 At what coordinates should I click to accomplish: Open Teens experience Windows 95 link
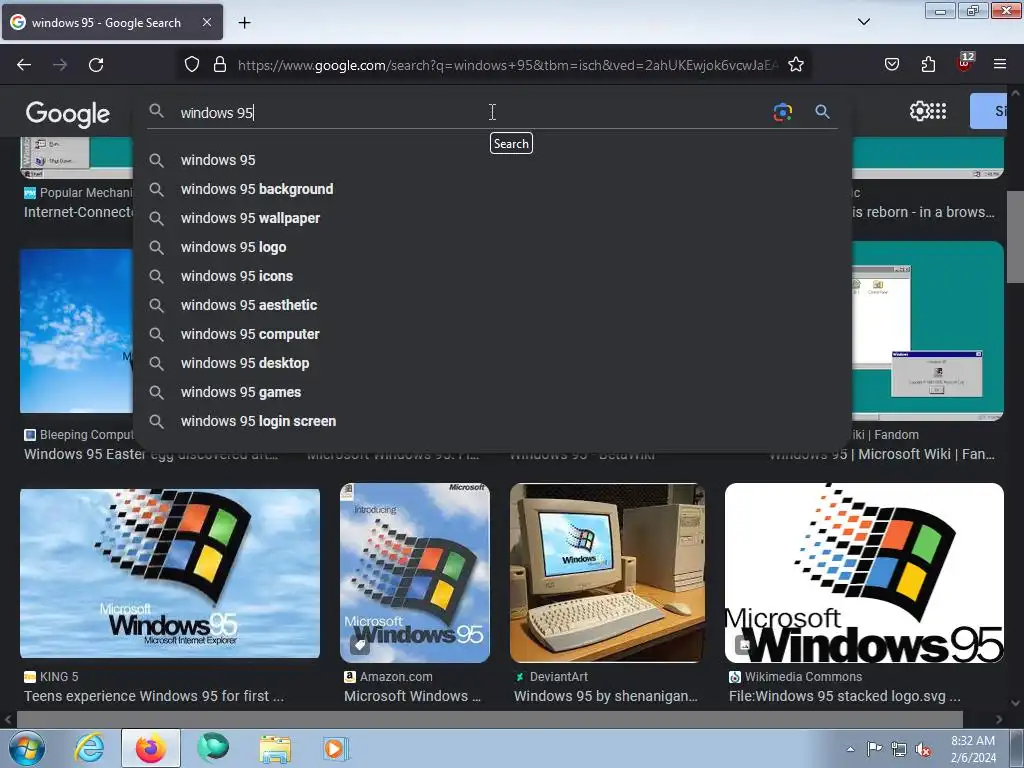tap(154, 696)
